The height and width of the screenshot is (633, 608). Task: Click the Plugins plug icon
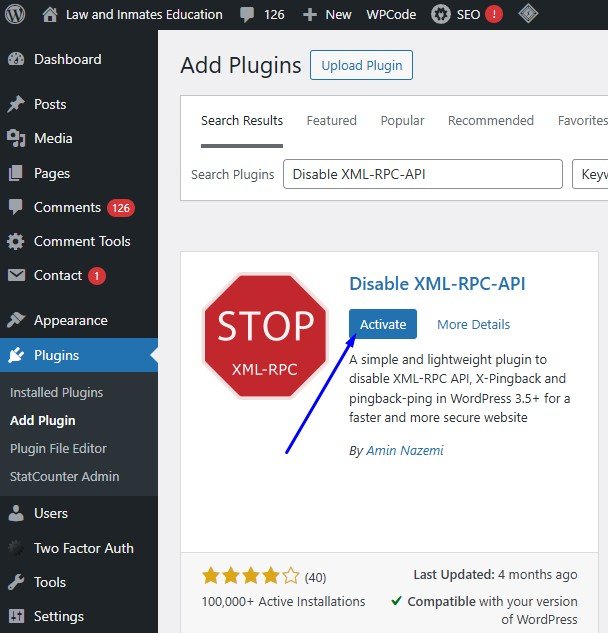pyautogui.click(x=16, y=355)
